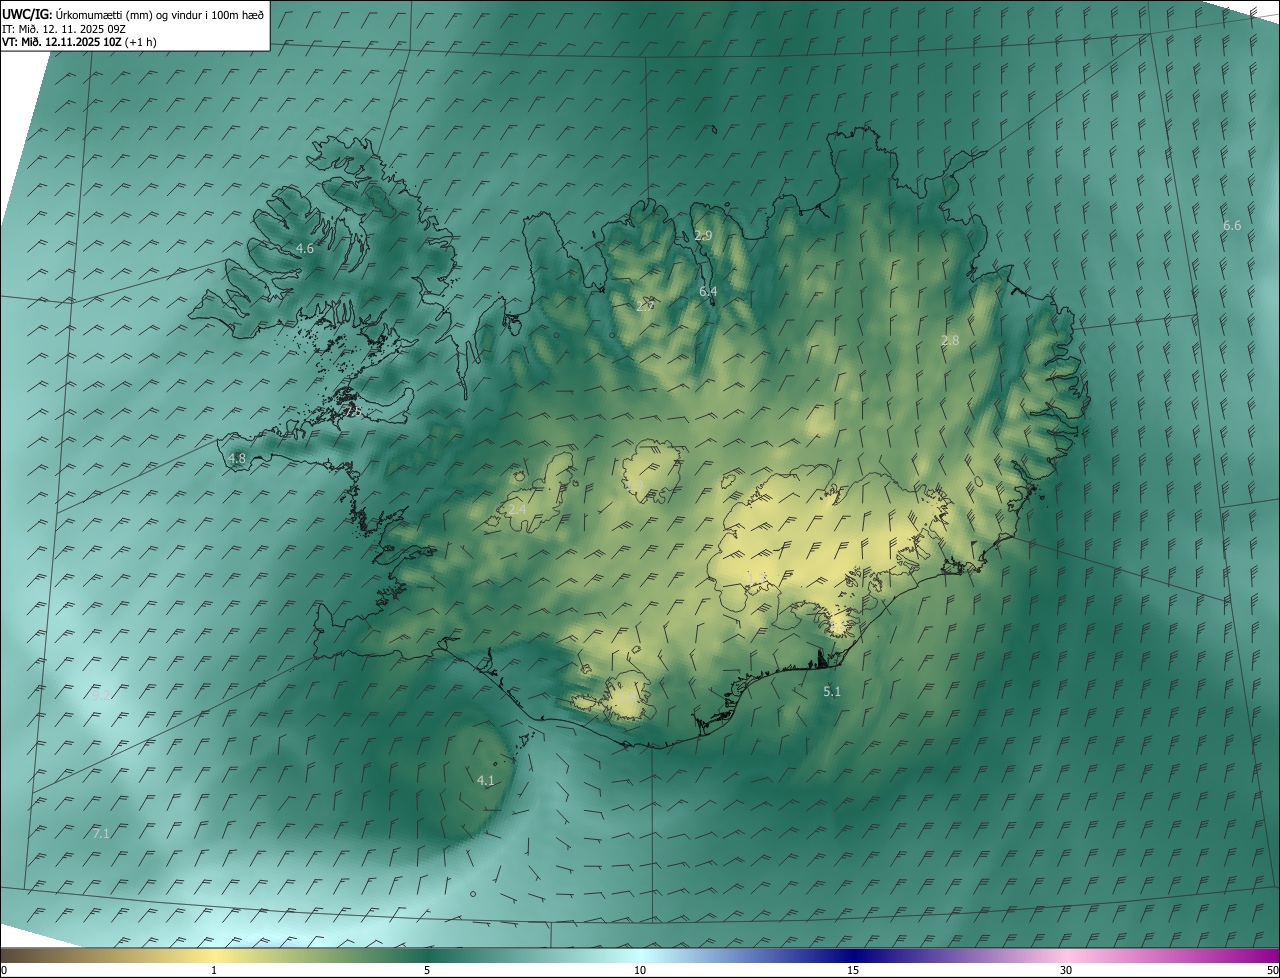Click the 4.6 value over the Westfjords
This screenshot has height=978, width=1280.
point(305,248)
